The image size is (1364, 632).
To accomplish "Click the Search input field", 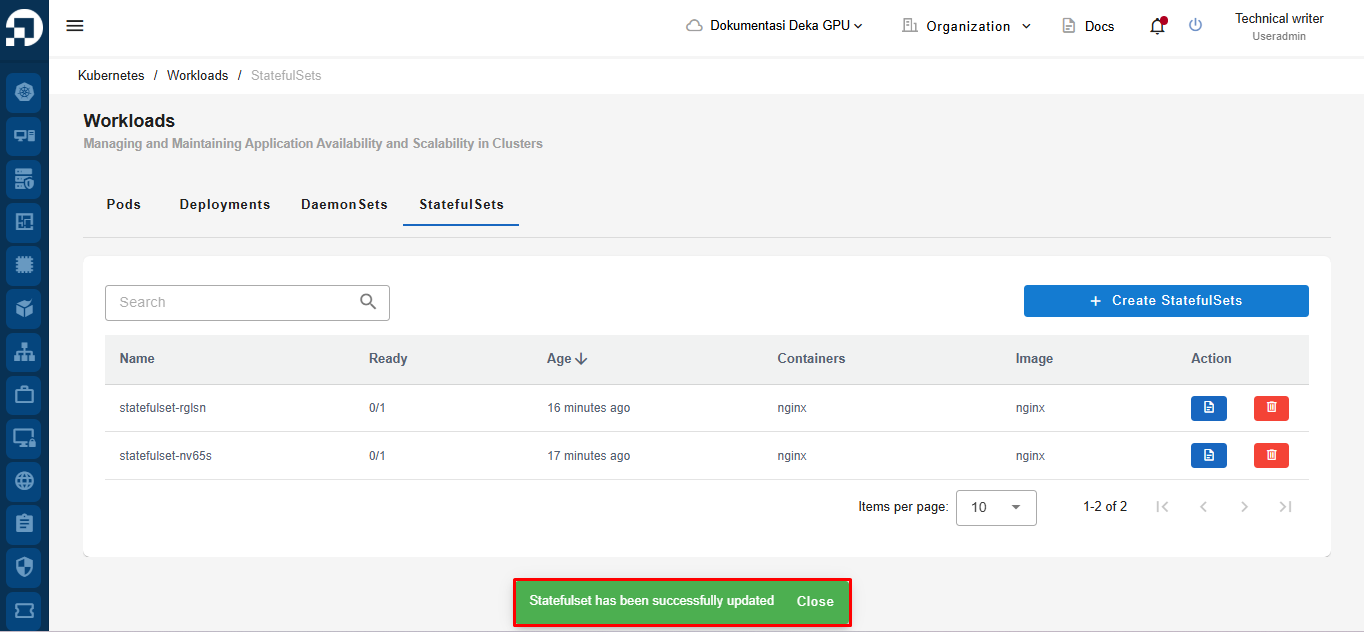I will tap(230, 303).
